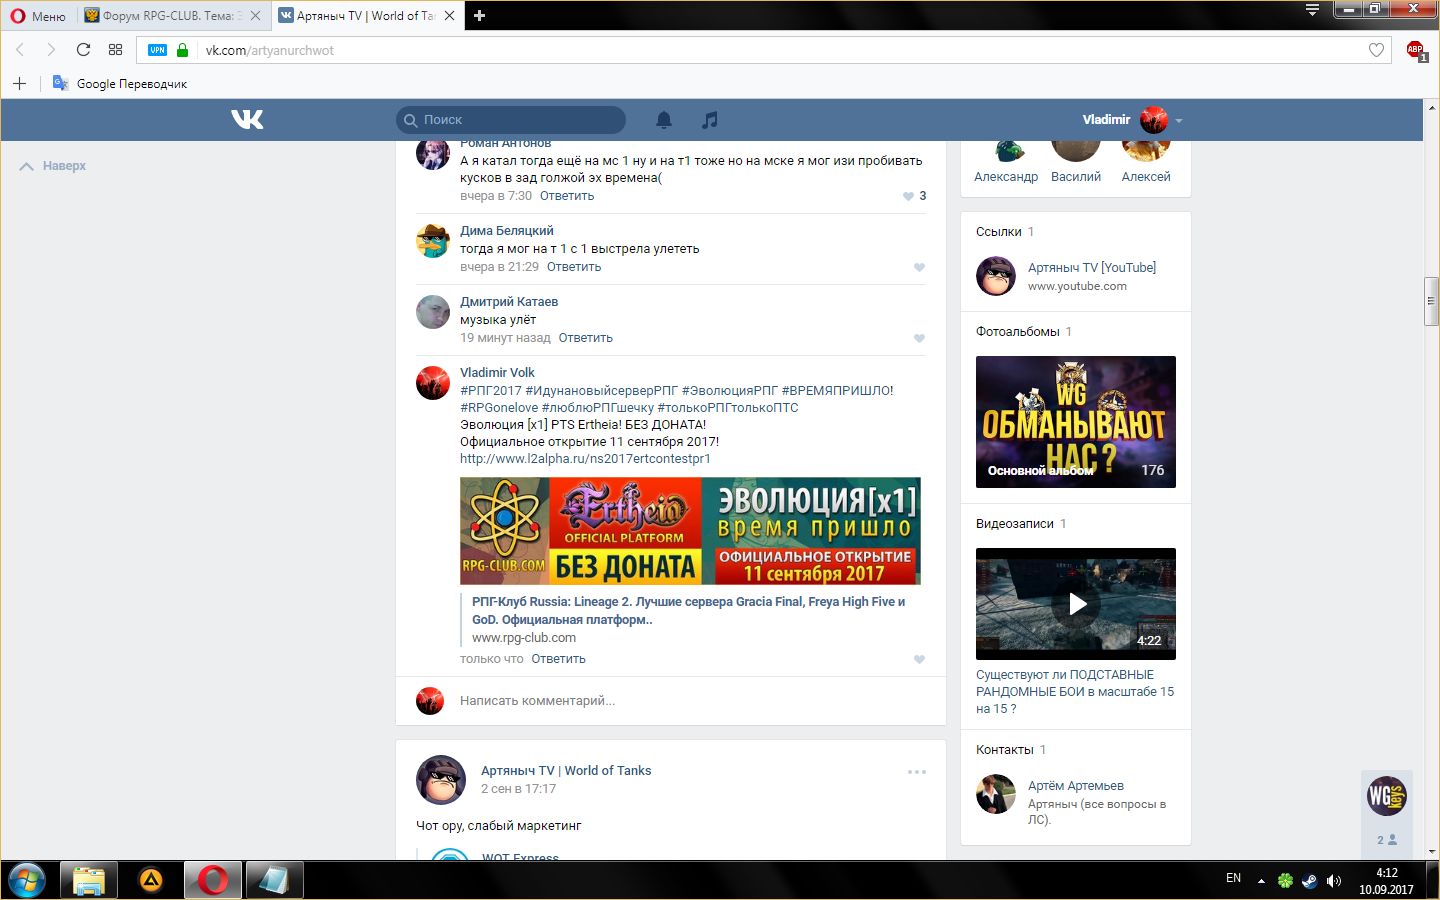Click hashtag #РПГ2017
This screenshot has width=1440, height=900.
pyautogui.click(x=491, y=391)
